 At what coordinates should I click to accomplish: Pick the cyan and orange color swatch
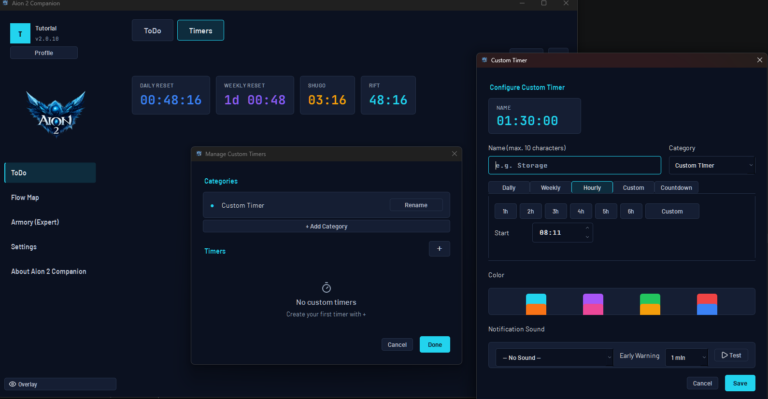pyautogui.click(x=536, y=304)
